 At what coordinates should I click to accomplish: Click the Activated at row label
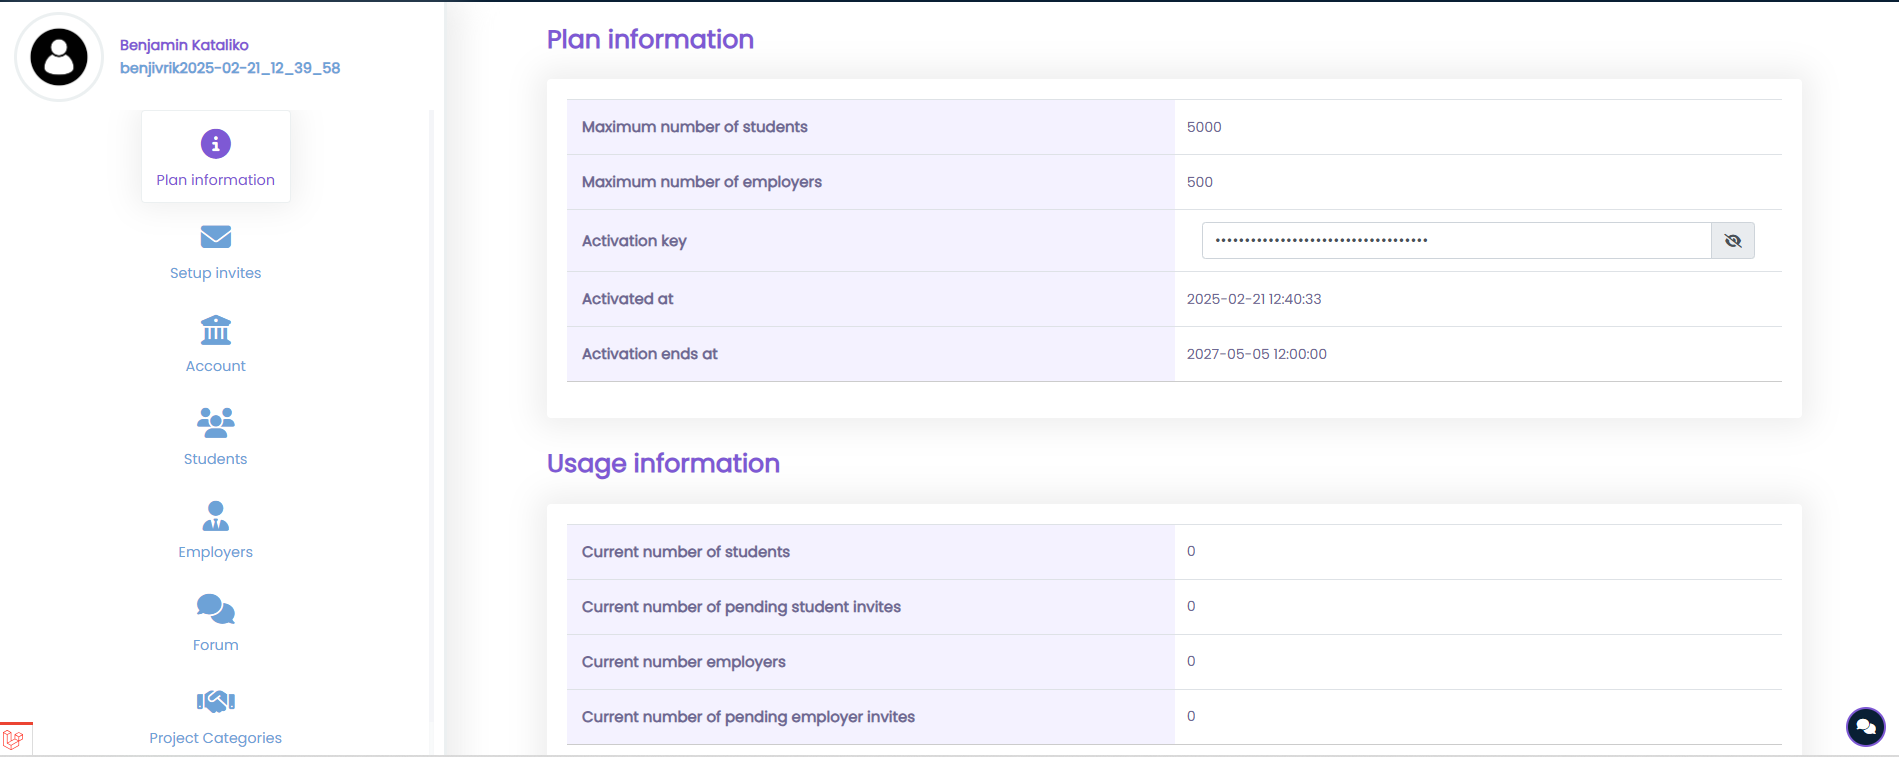click(x=628, y=299)
